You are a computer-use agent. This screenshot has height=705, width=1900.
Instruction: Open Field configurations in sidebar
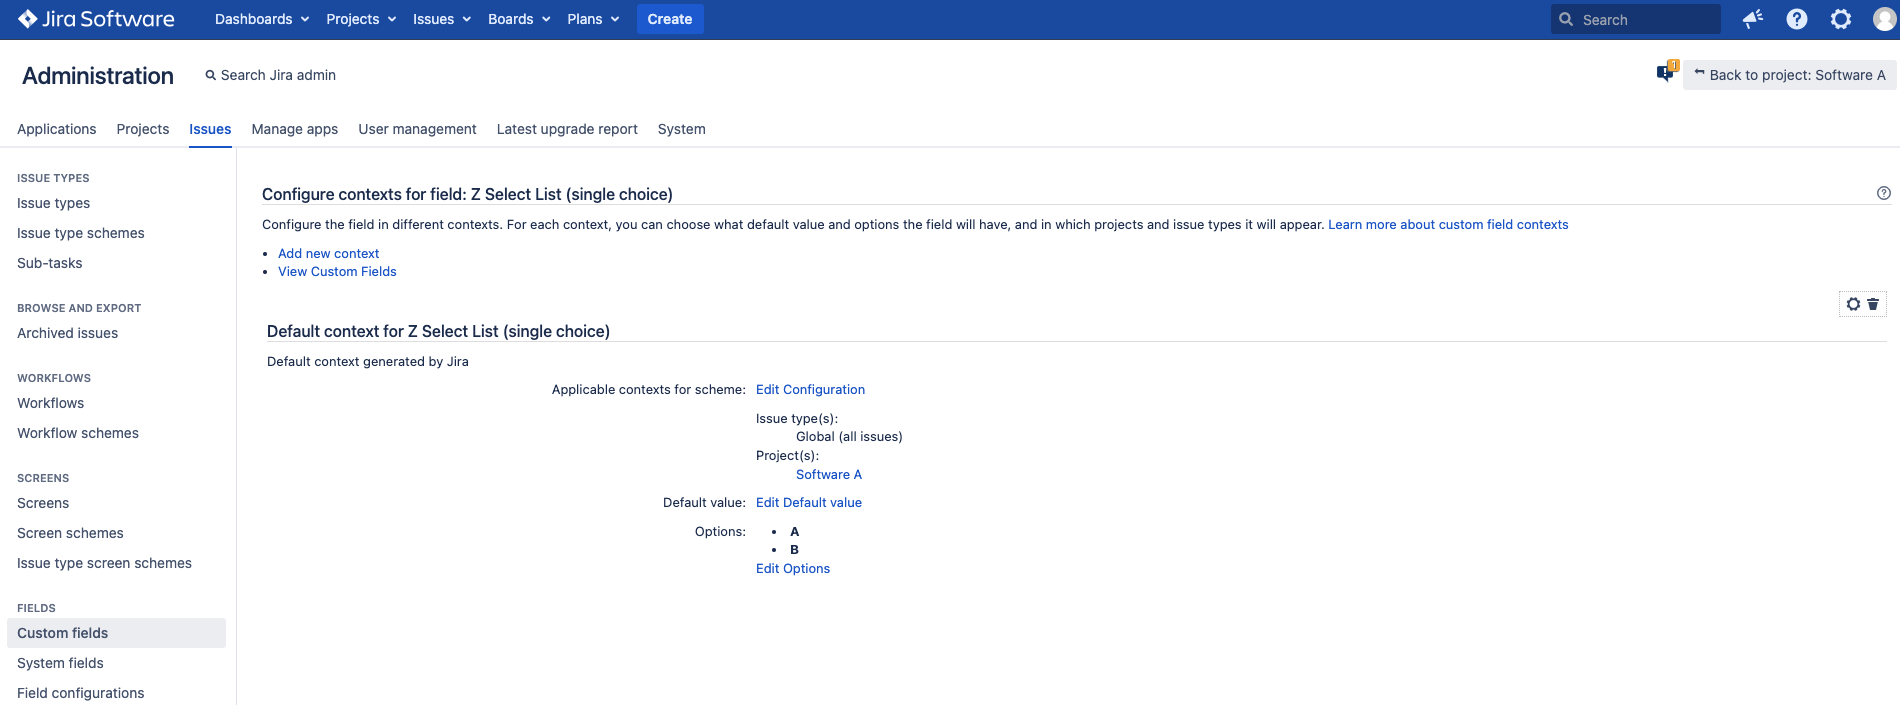(x=81, y=693)
